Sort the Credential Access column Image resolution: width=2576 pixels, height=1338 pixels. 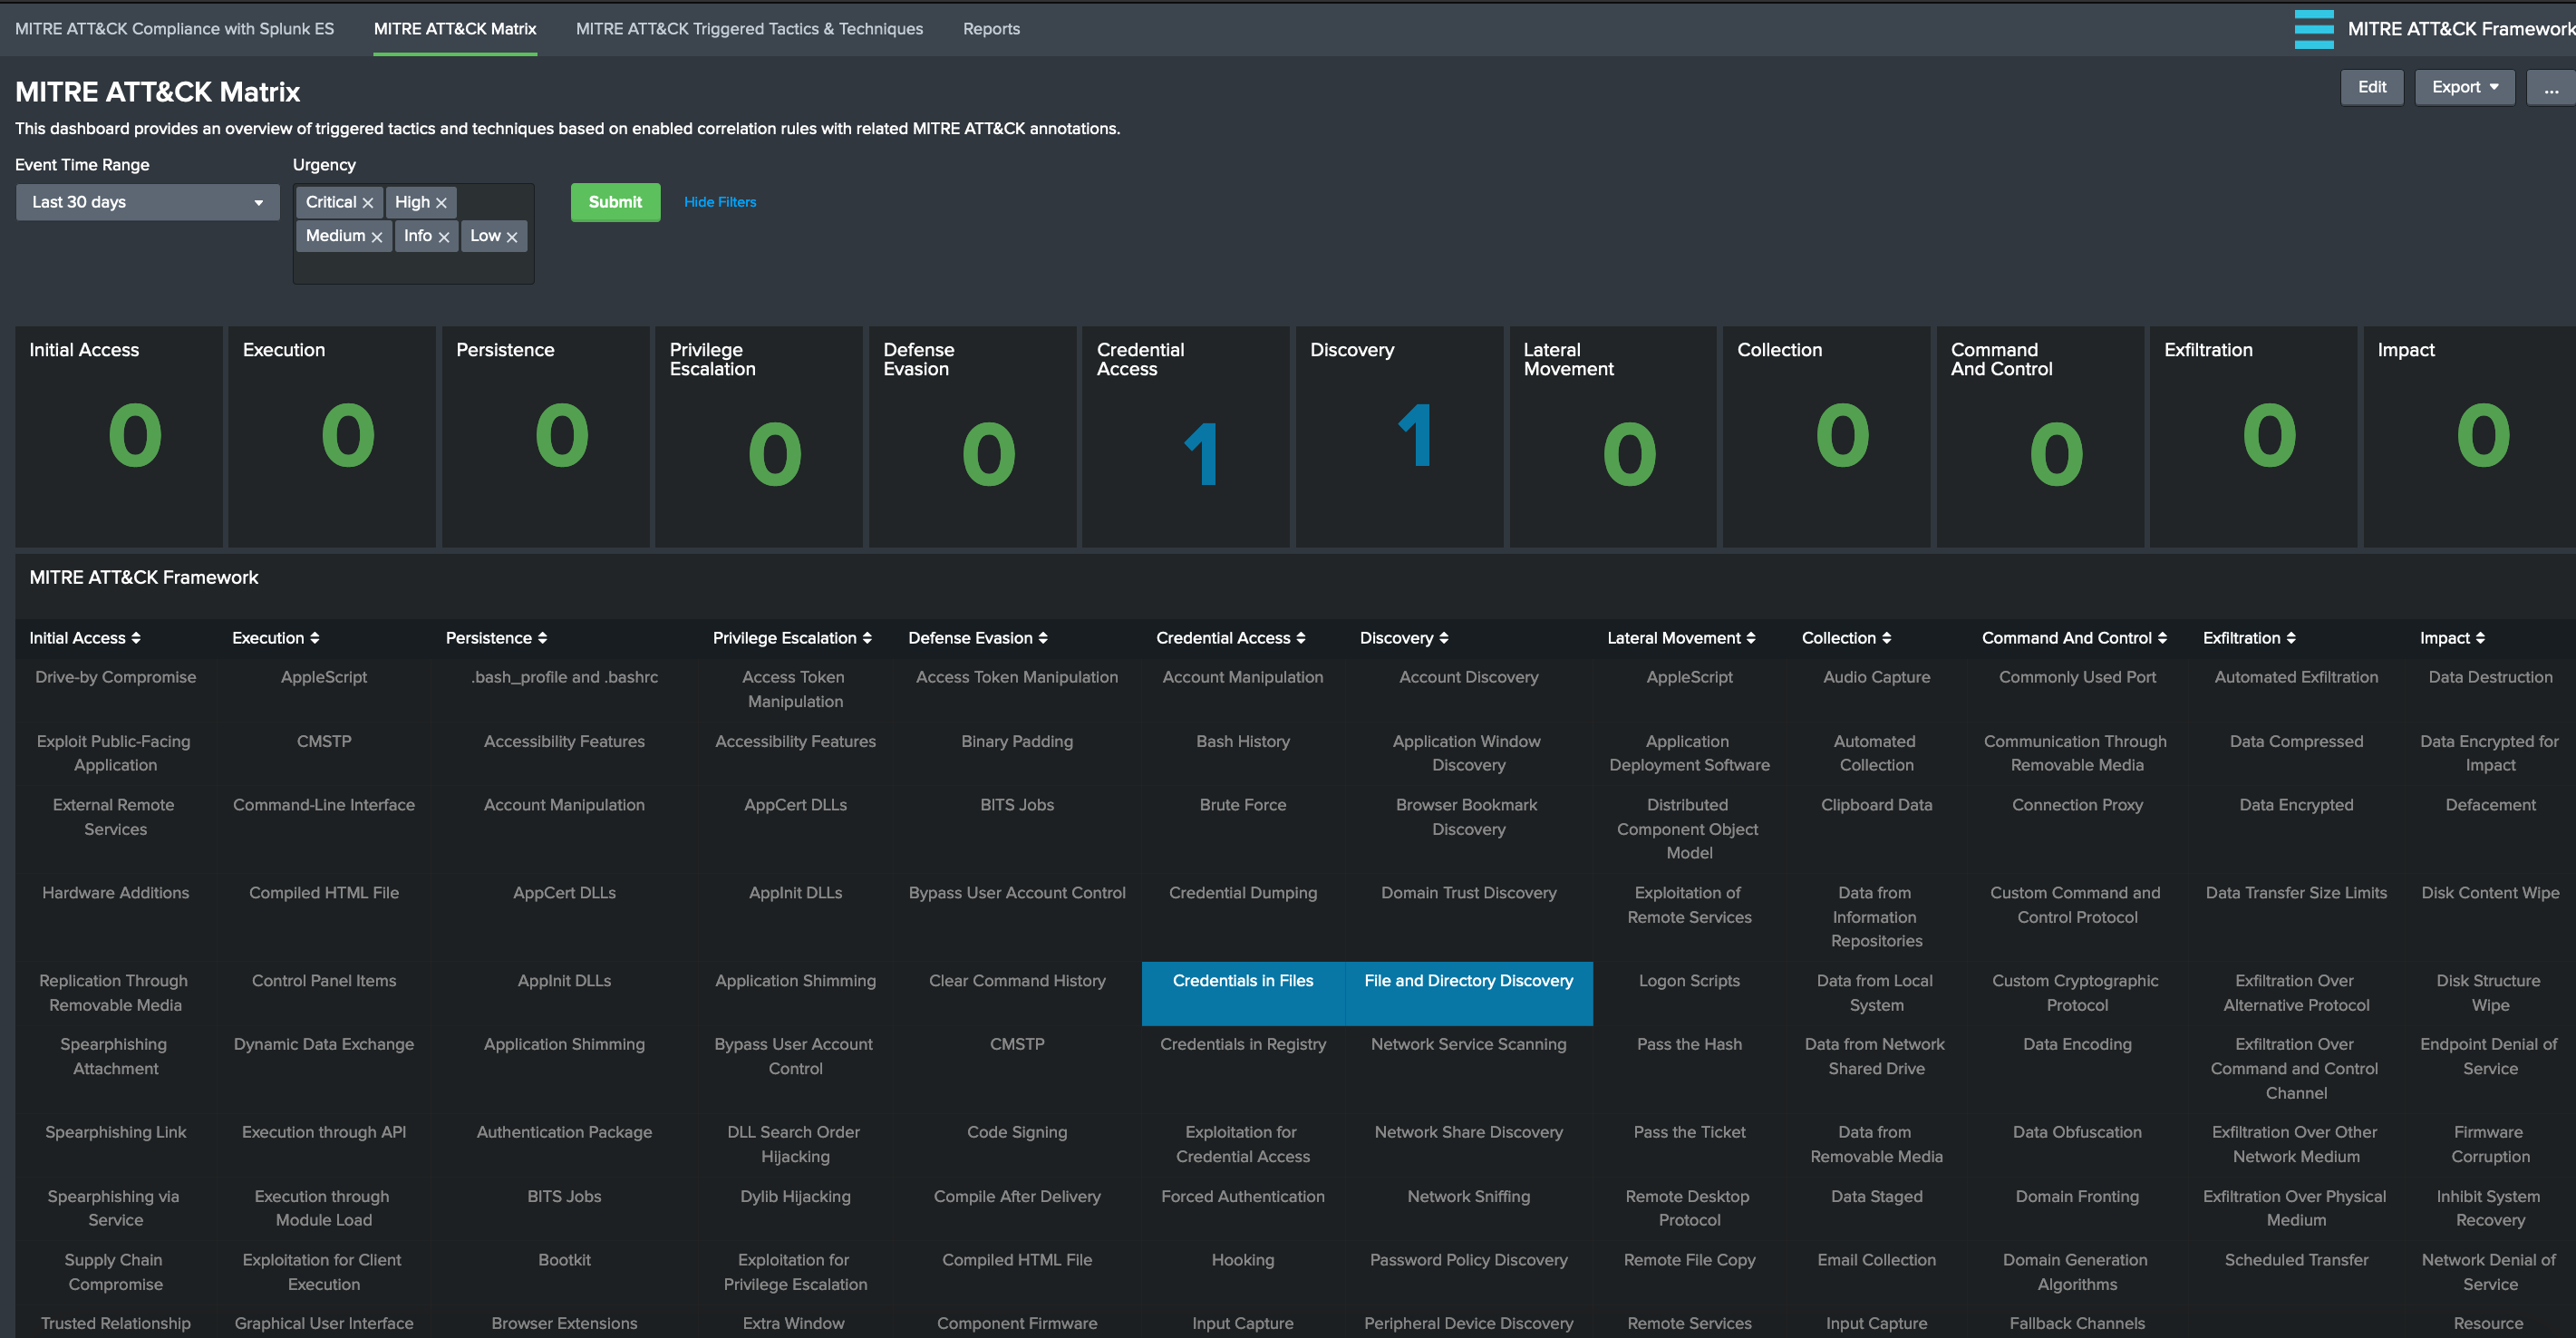1300,638
